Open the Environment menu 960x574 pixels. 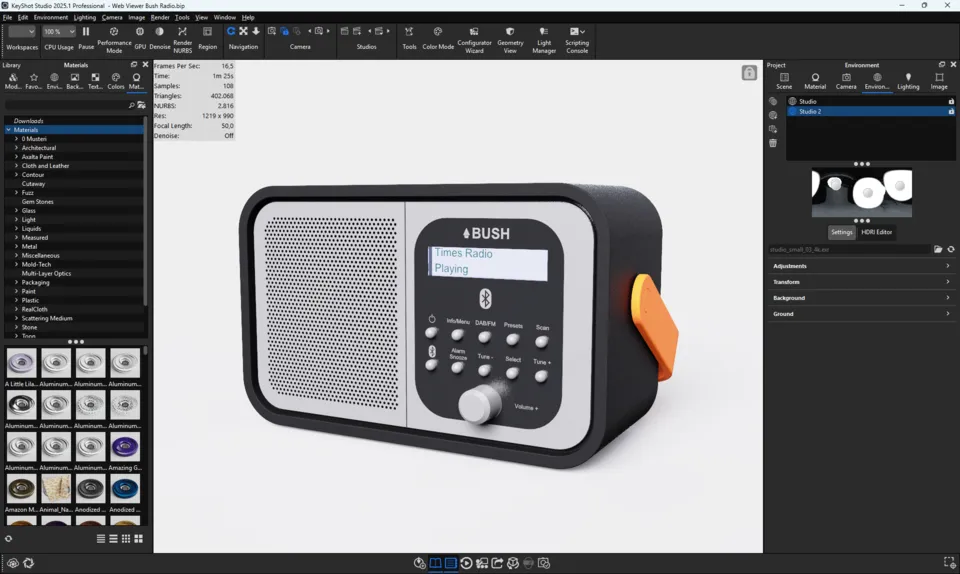(x=51, y=17)
